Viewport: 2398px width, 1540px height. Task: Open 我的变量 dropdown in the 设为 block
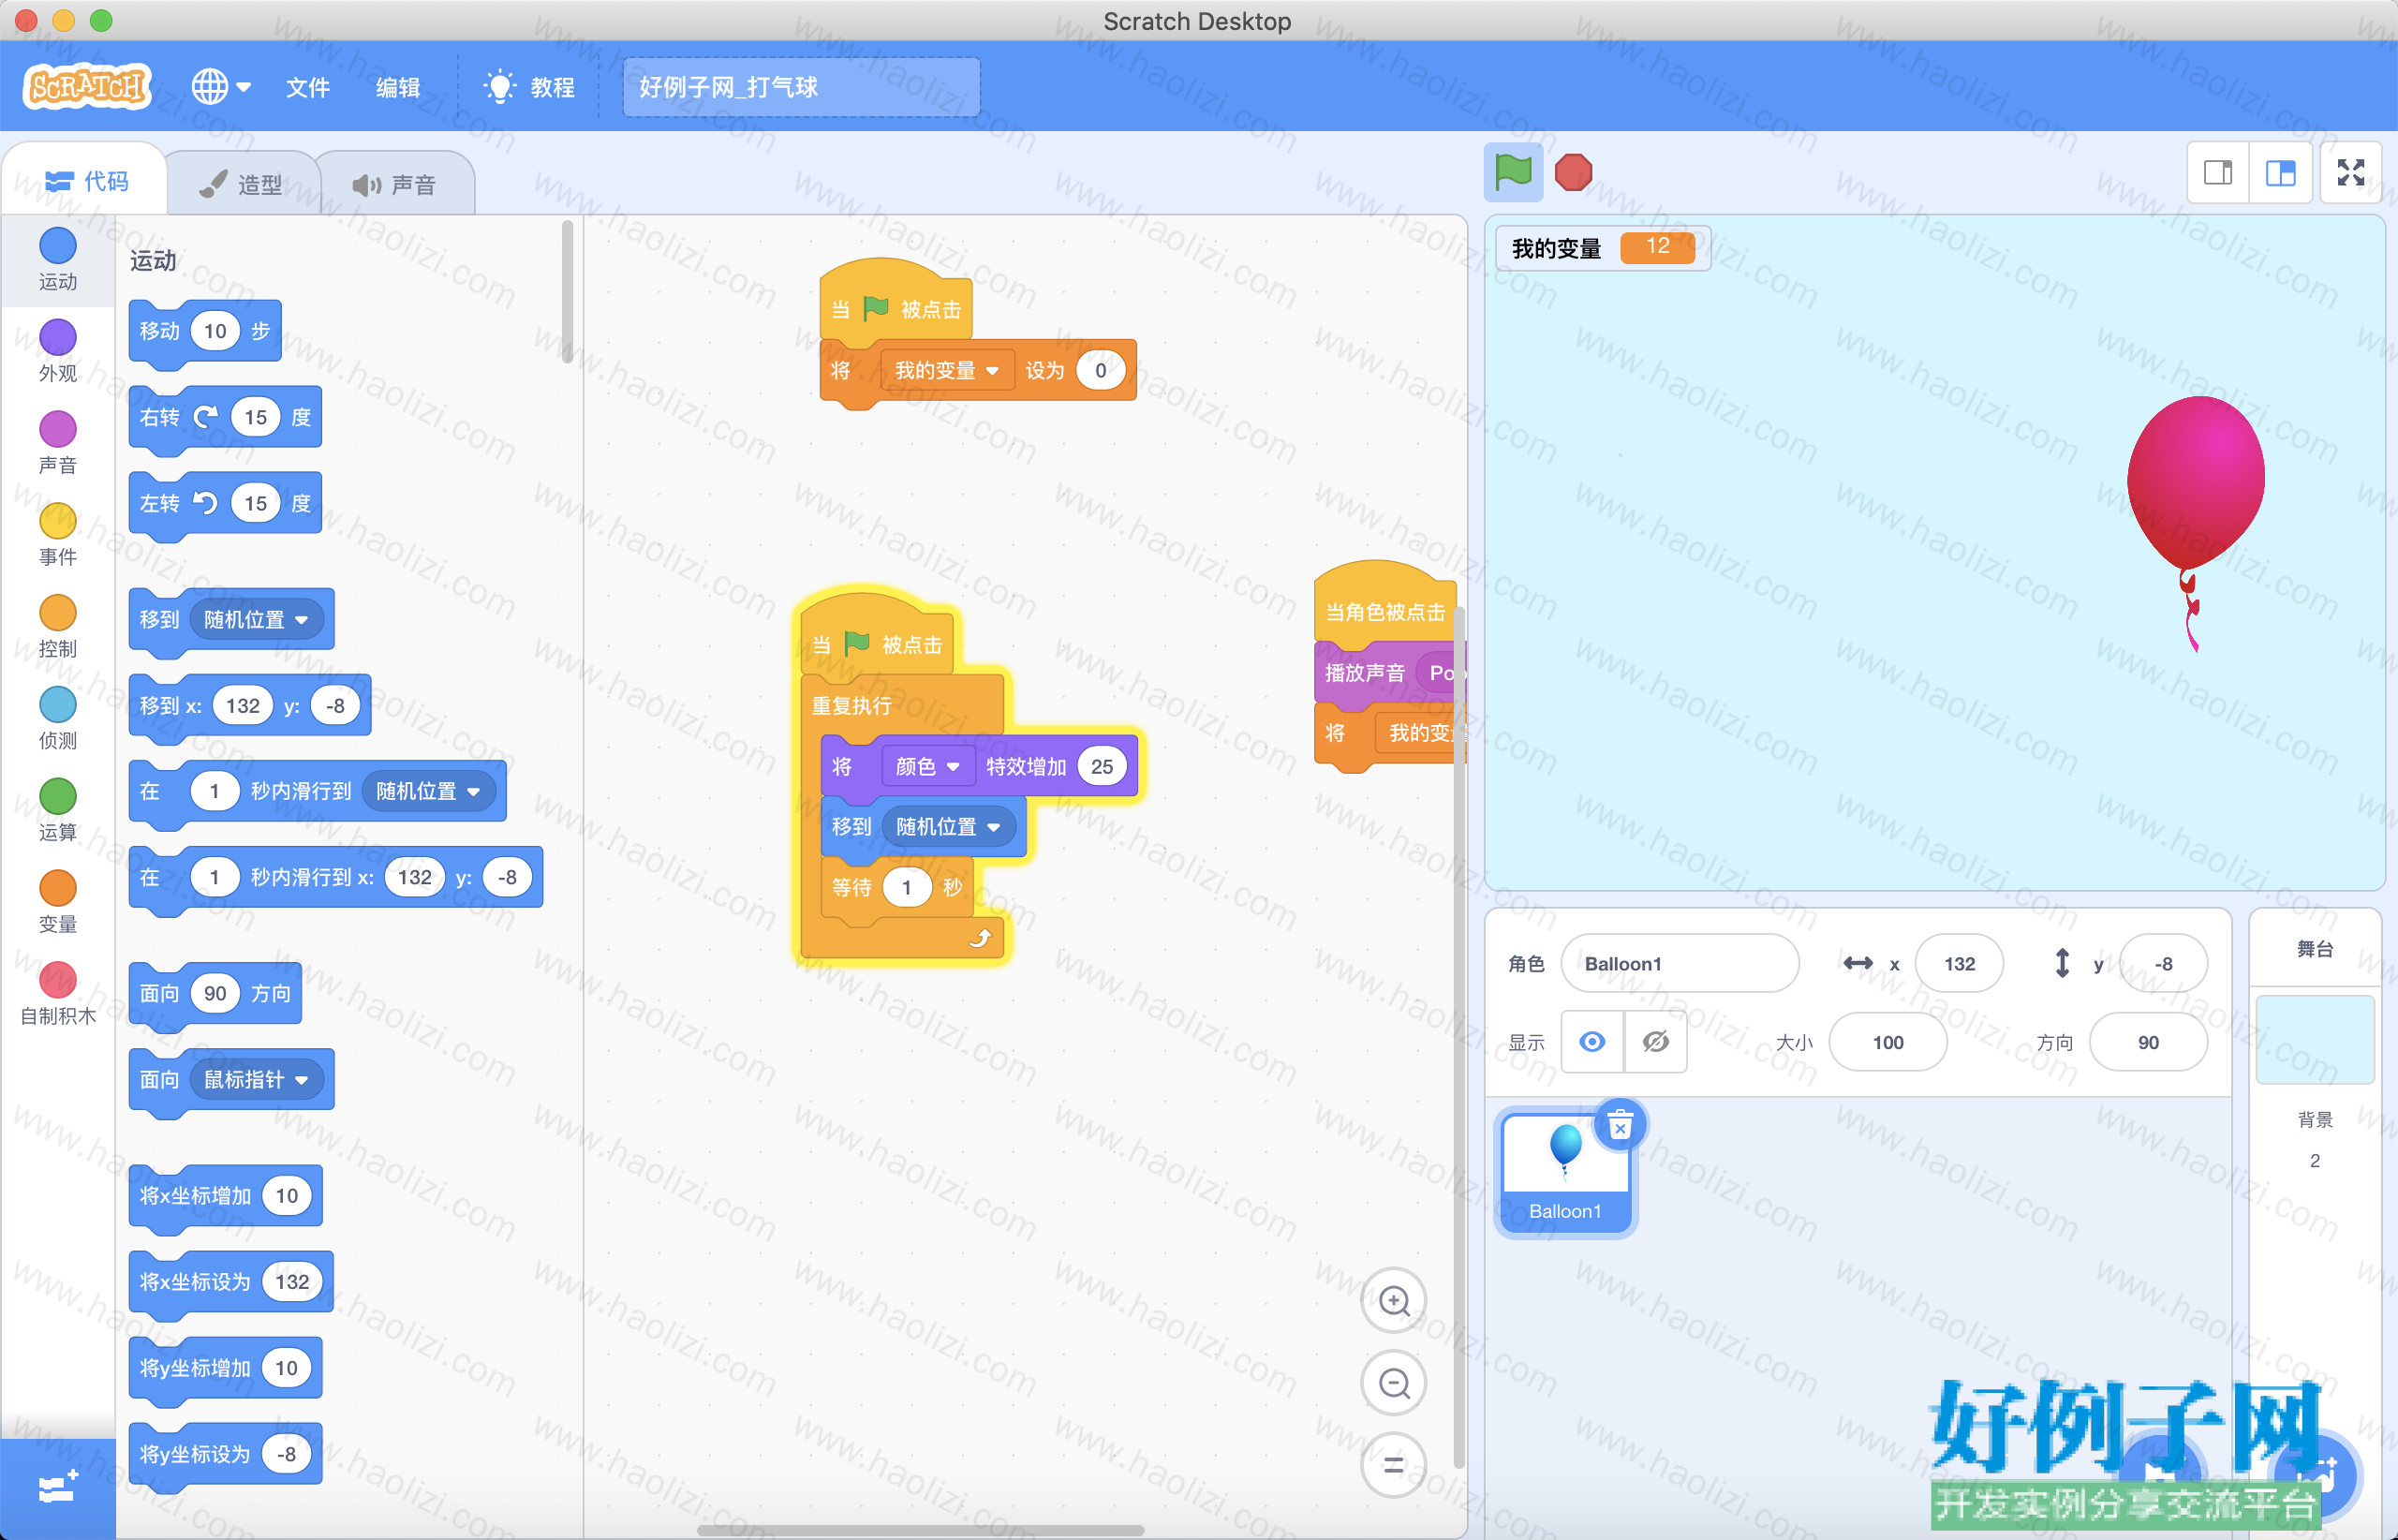[947, 370]
